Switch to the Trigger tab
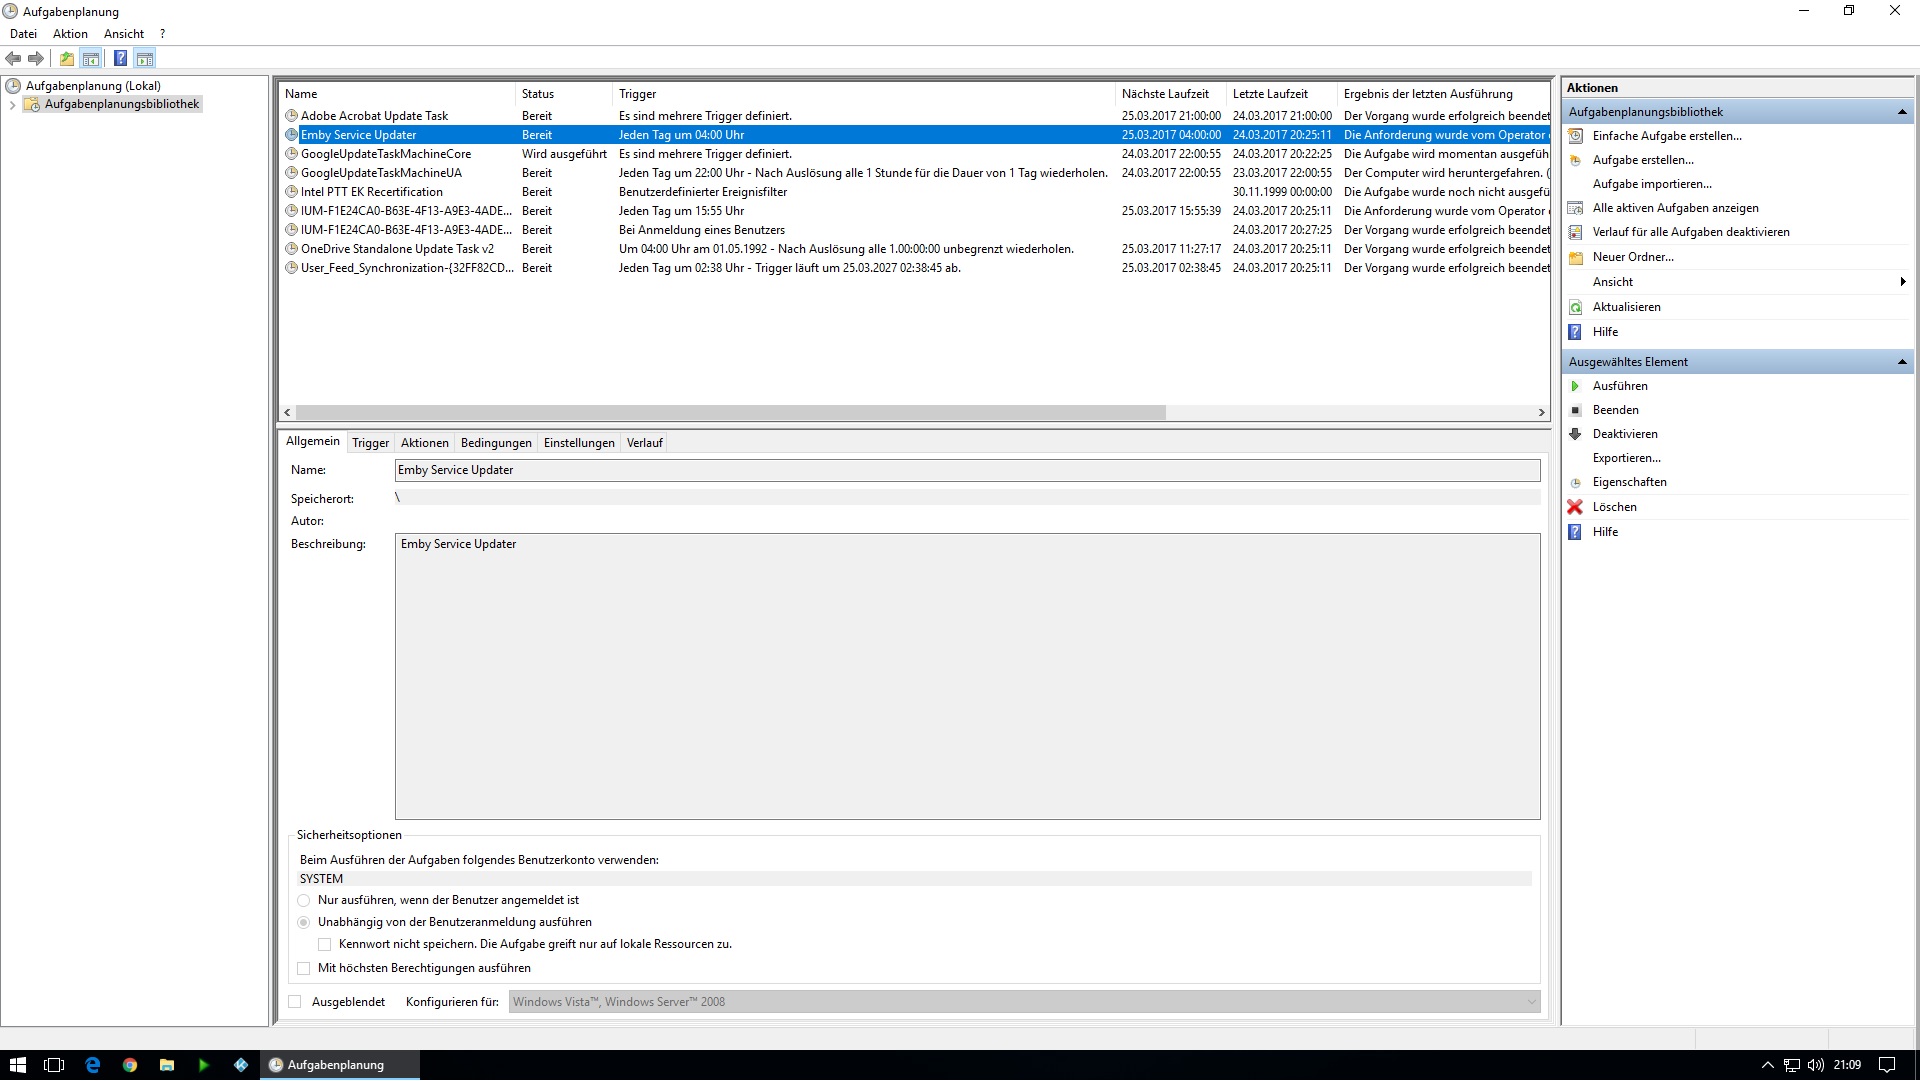Screen dimensions: 1920x1081 371,443
